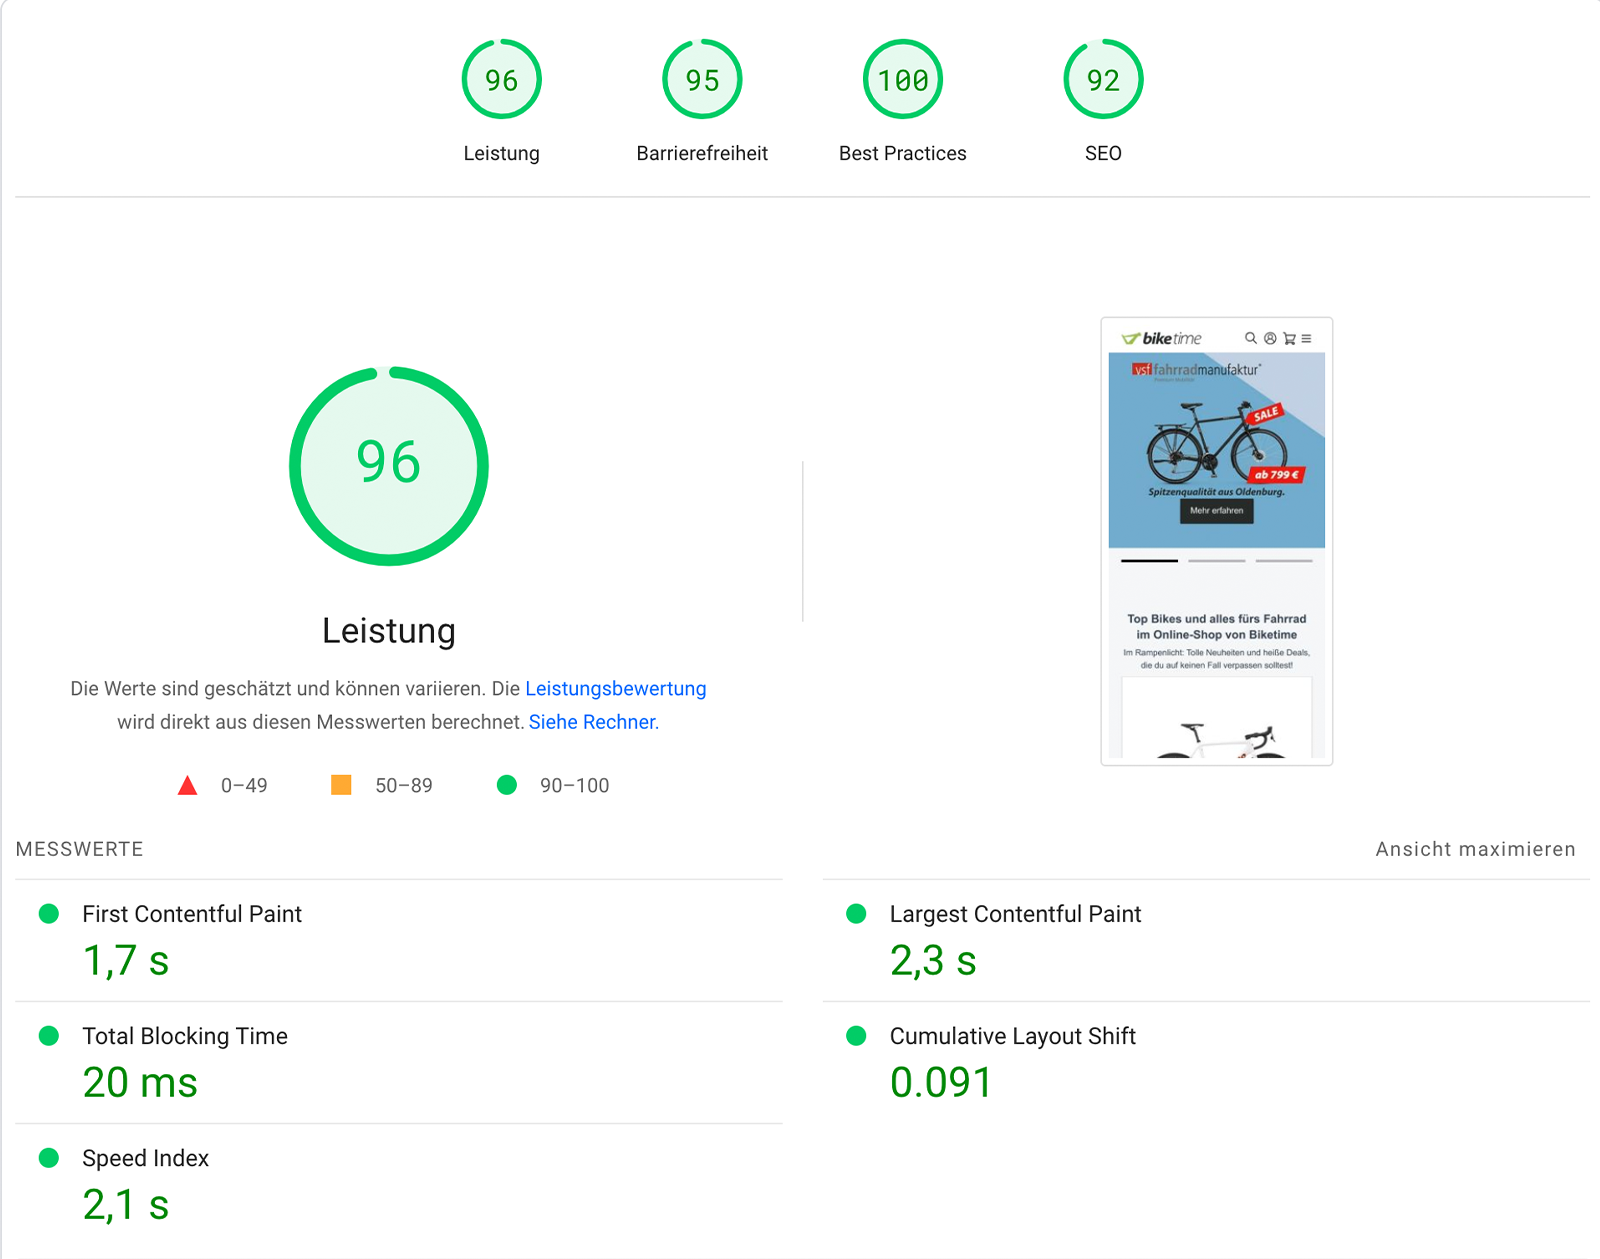Click the red triangle 0–49 legend icon
Screen dimensions: 1600x1259
click(187, 786)
